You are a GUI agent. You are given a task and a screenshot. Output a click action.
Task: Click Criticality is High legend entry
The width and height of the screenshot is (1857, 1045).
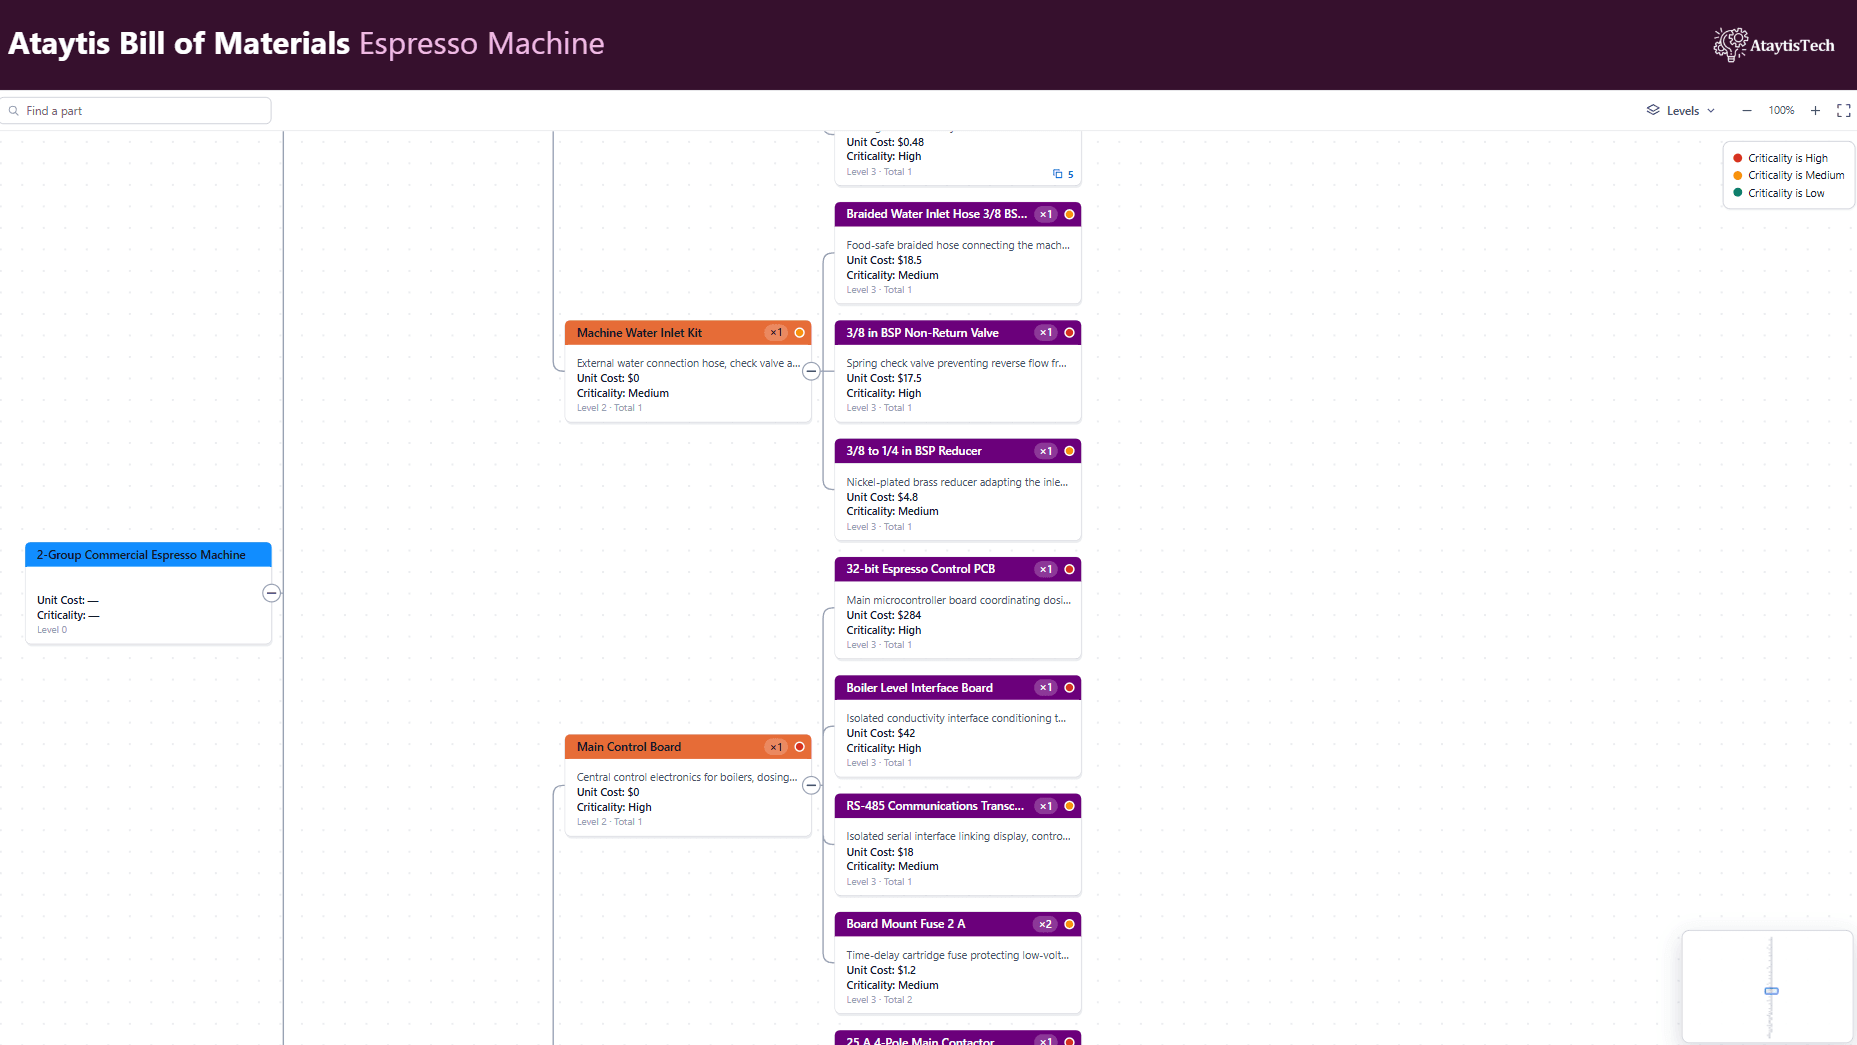(x=1780, y=158)
